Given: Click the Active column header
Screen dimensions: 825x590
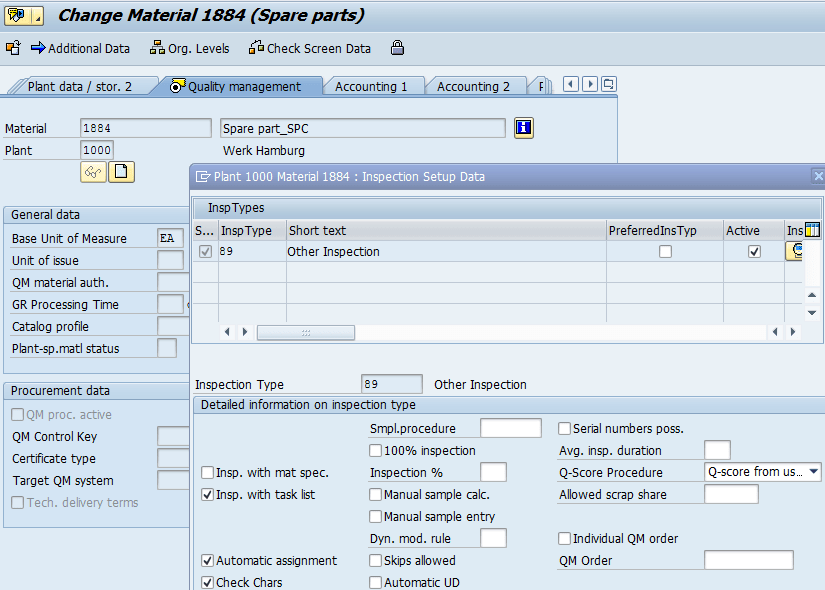Looking at the screenshot, I should tap(754, 231).
